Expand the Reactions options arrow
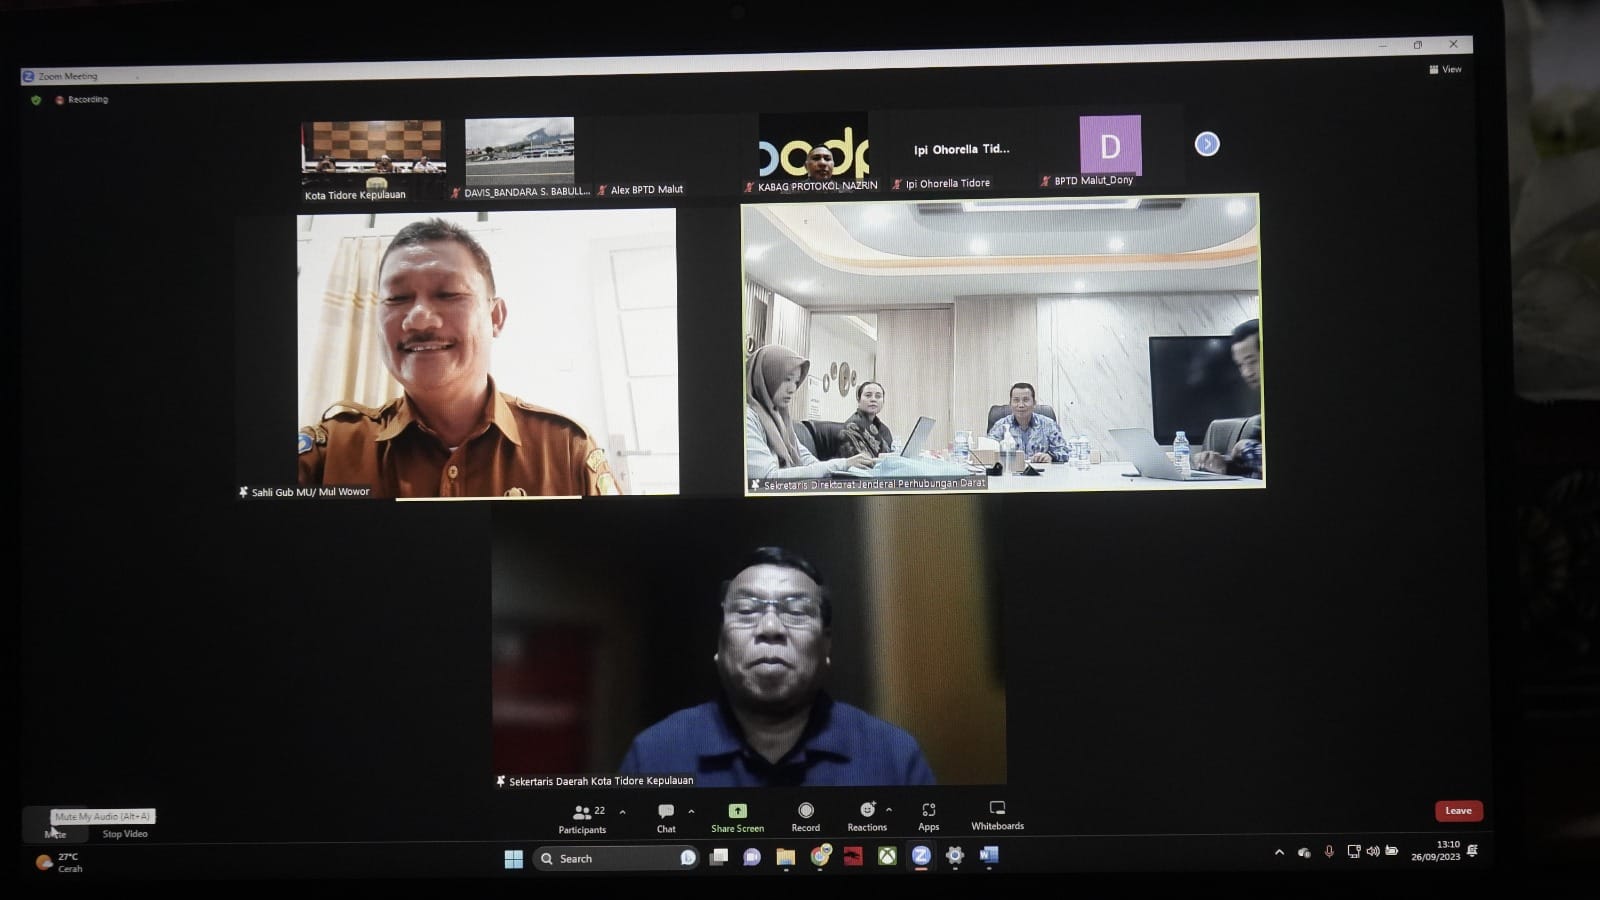Viewport: 1600px width, 900px height. 889,810
